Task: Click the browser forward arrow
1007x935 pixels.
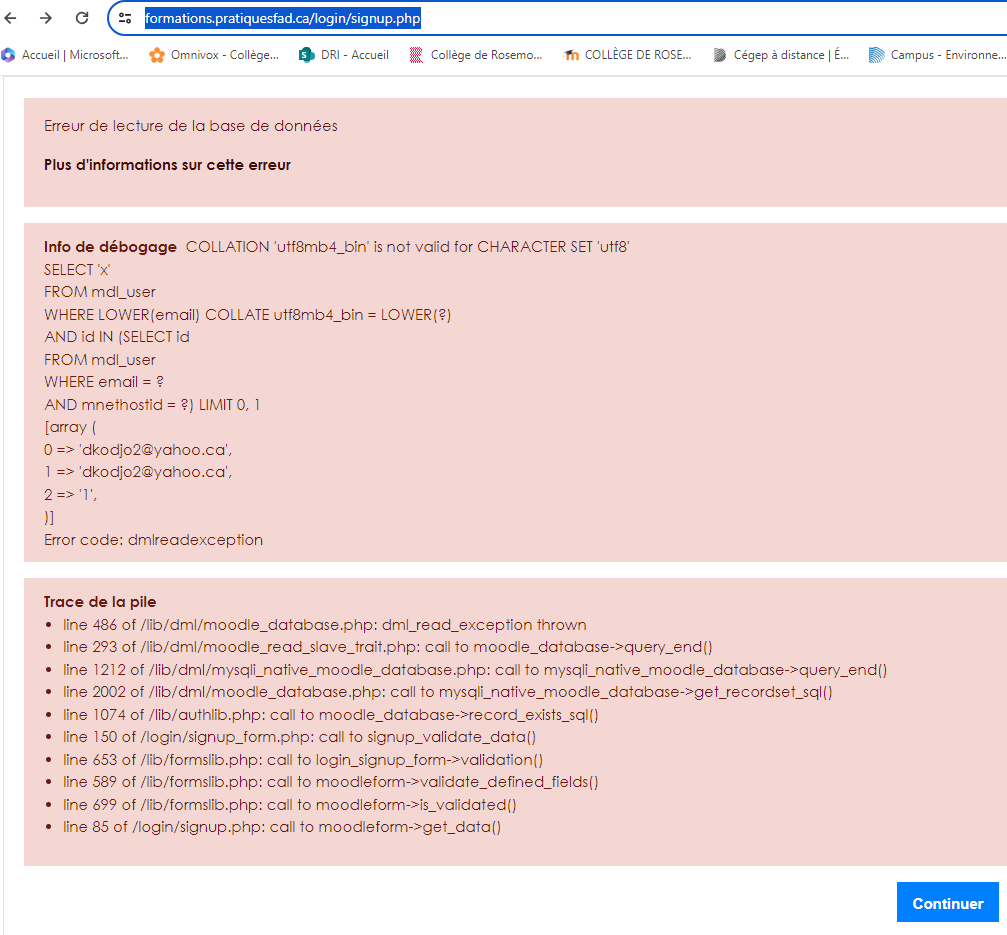Action: pyautogui.click(x=46, y=18)
